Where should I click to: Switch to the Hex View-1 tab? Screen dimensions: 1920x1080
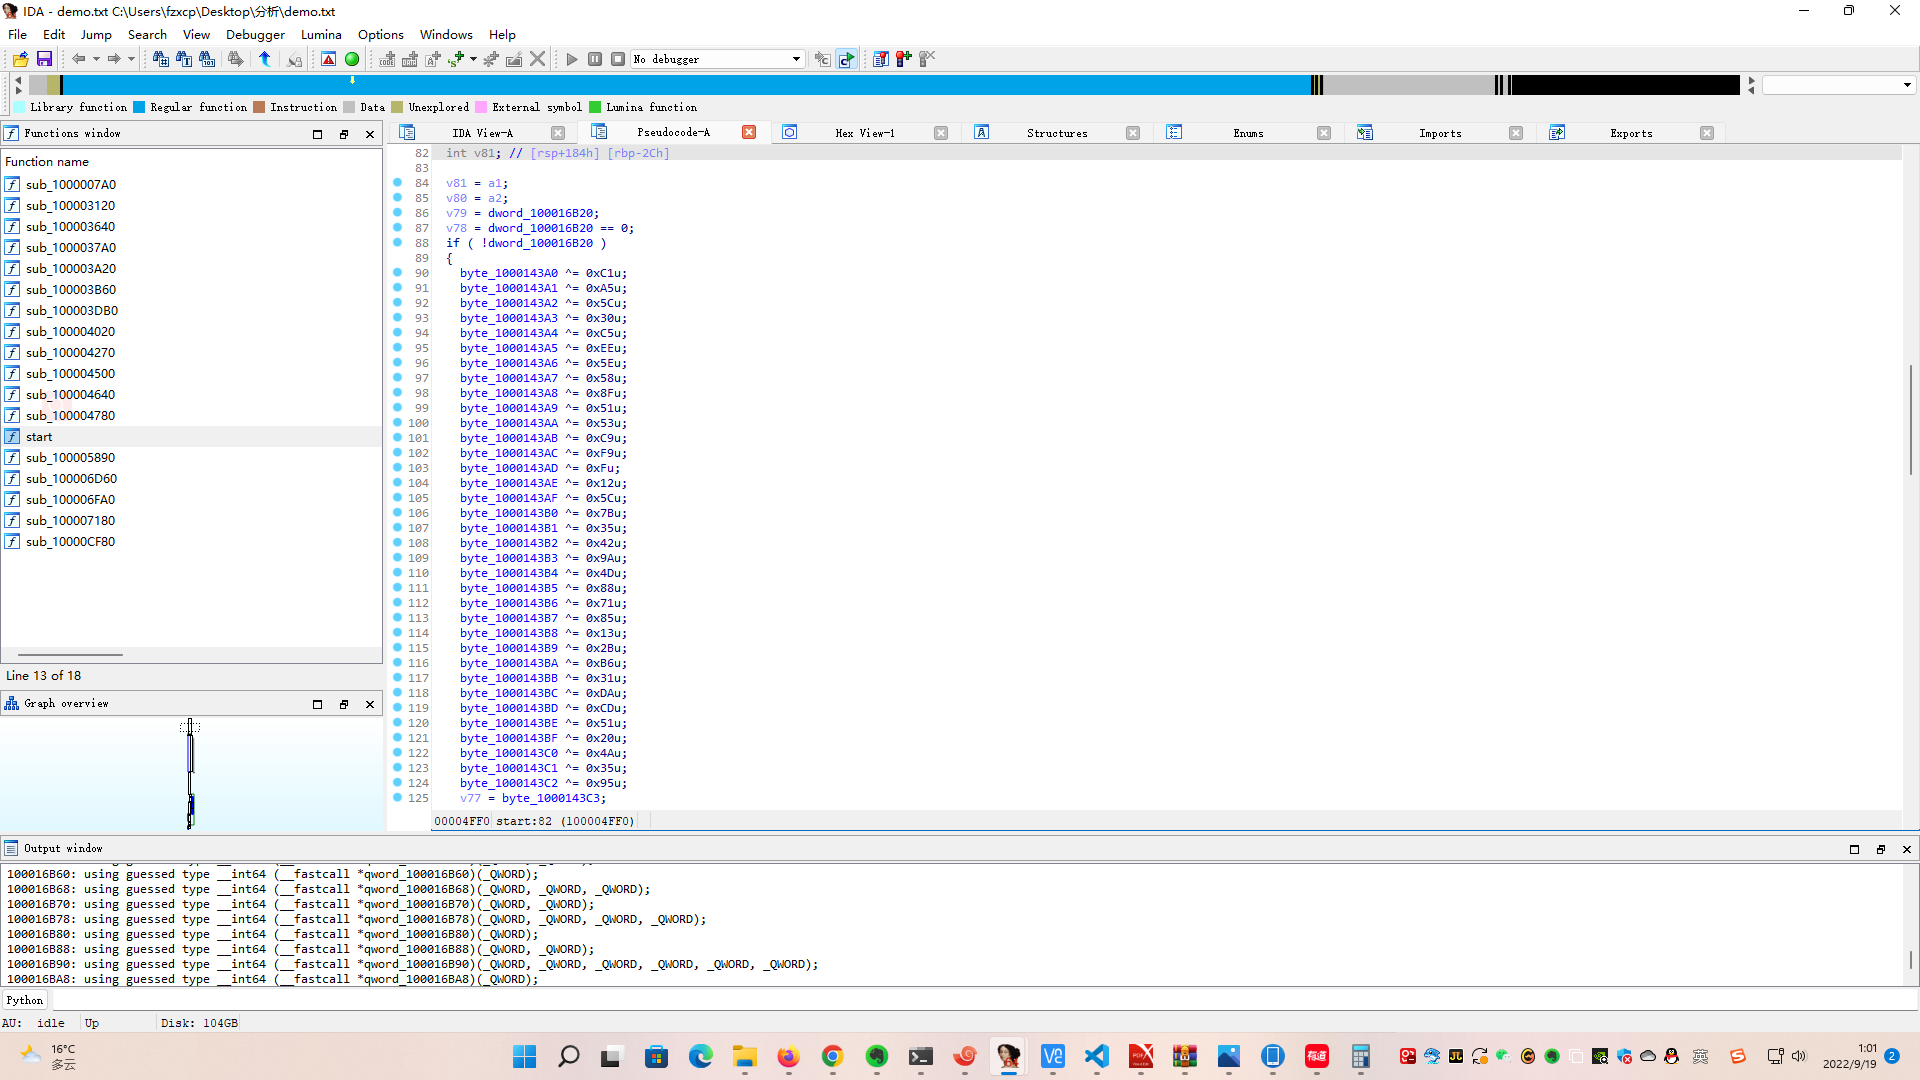pyautogui.click(x=865, y=133)
